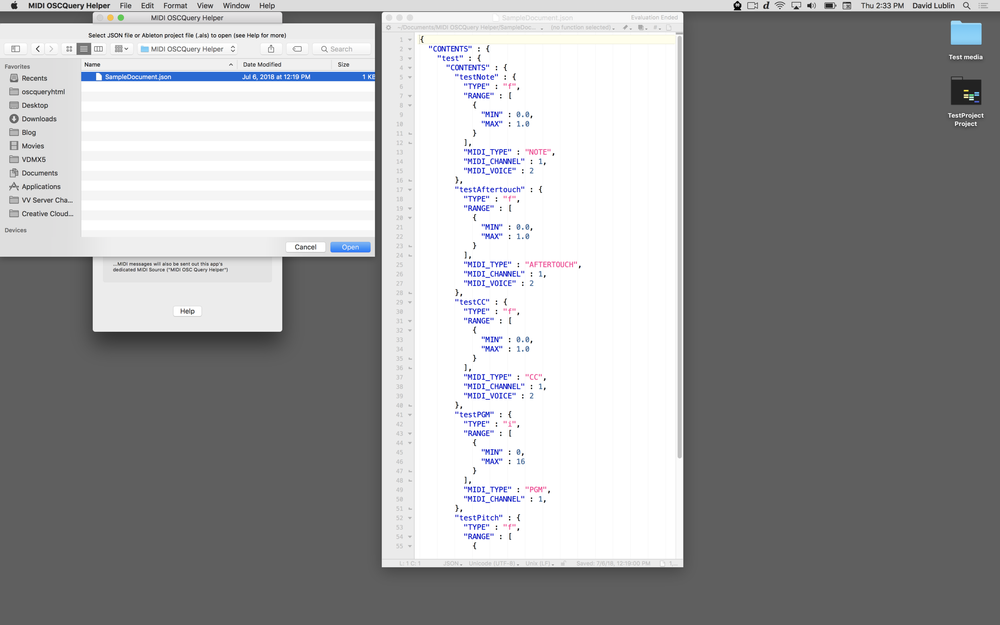This screenshot has width=1000, height=625.
Task: Click the Cancel button
Action: pos(305,247)
